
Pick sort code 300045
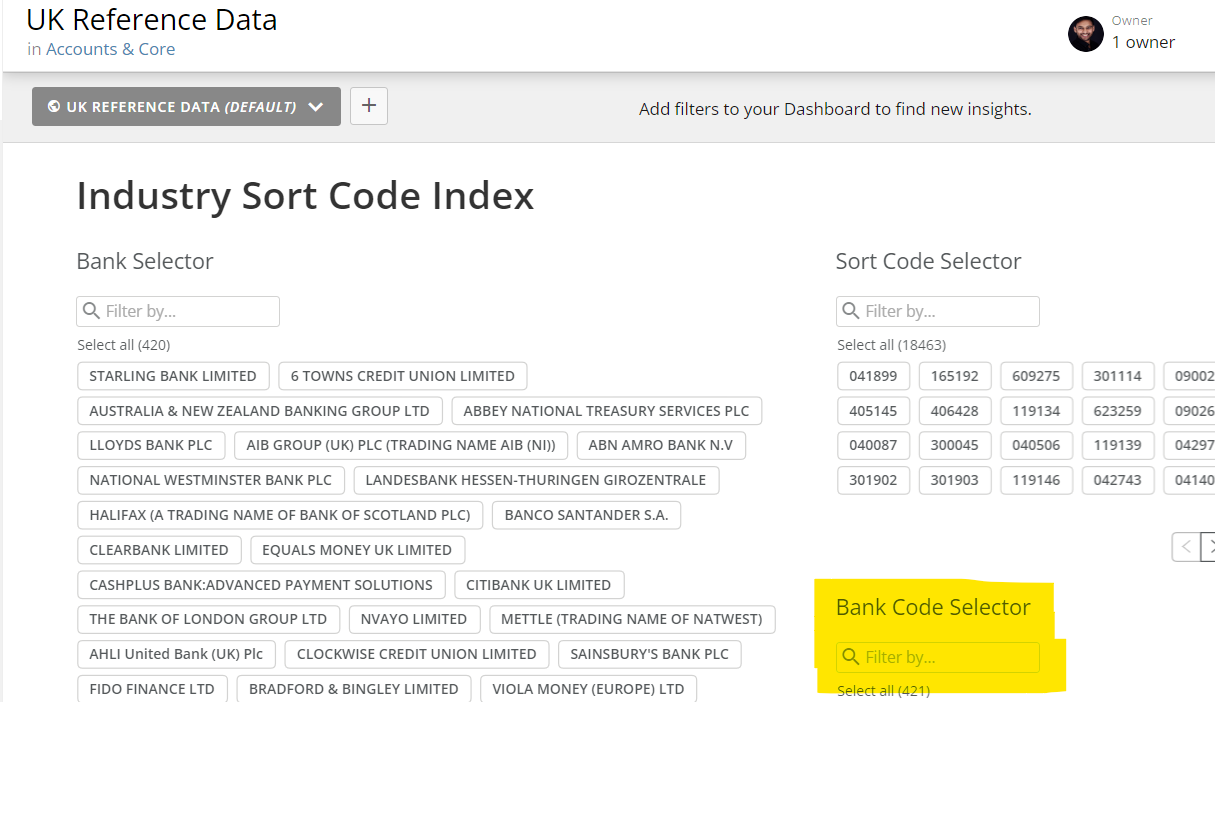(x=955, y=445)
